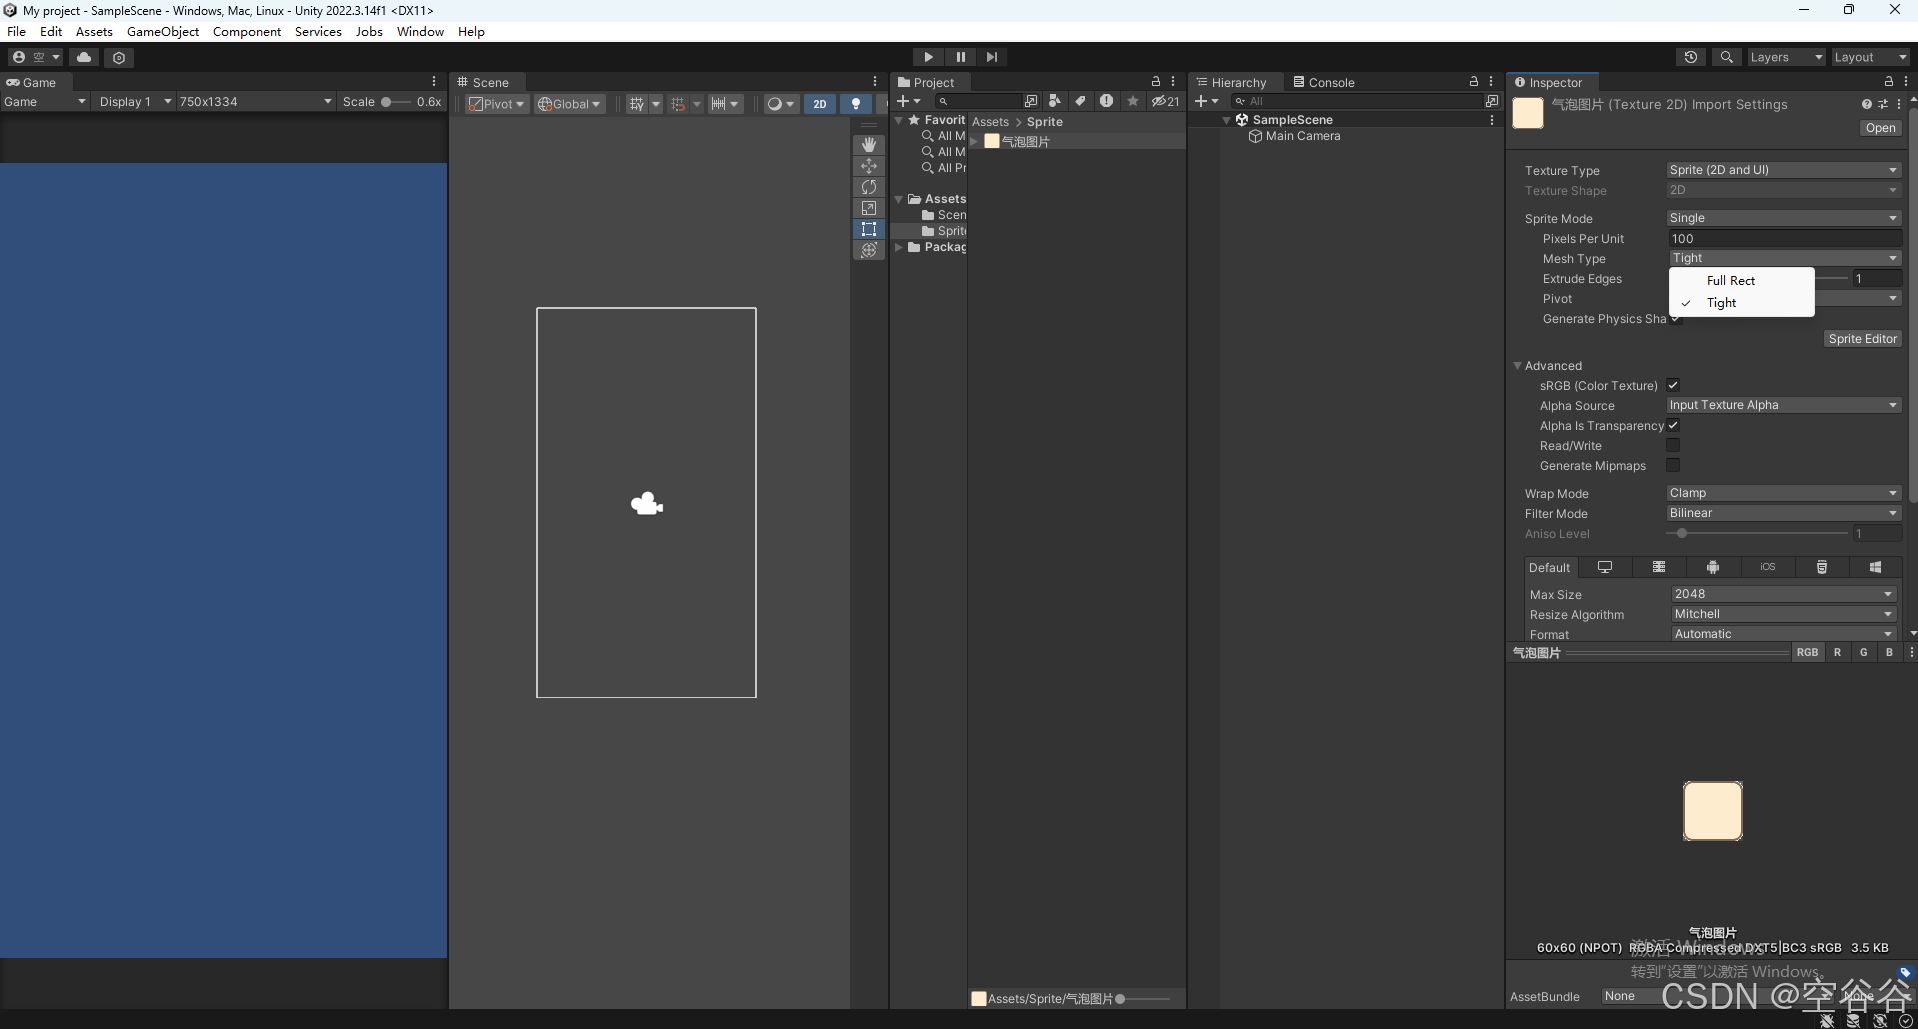Select the Rect Transform tool
Screen dimensions: 1918x1029
coord(869,229)
